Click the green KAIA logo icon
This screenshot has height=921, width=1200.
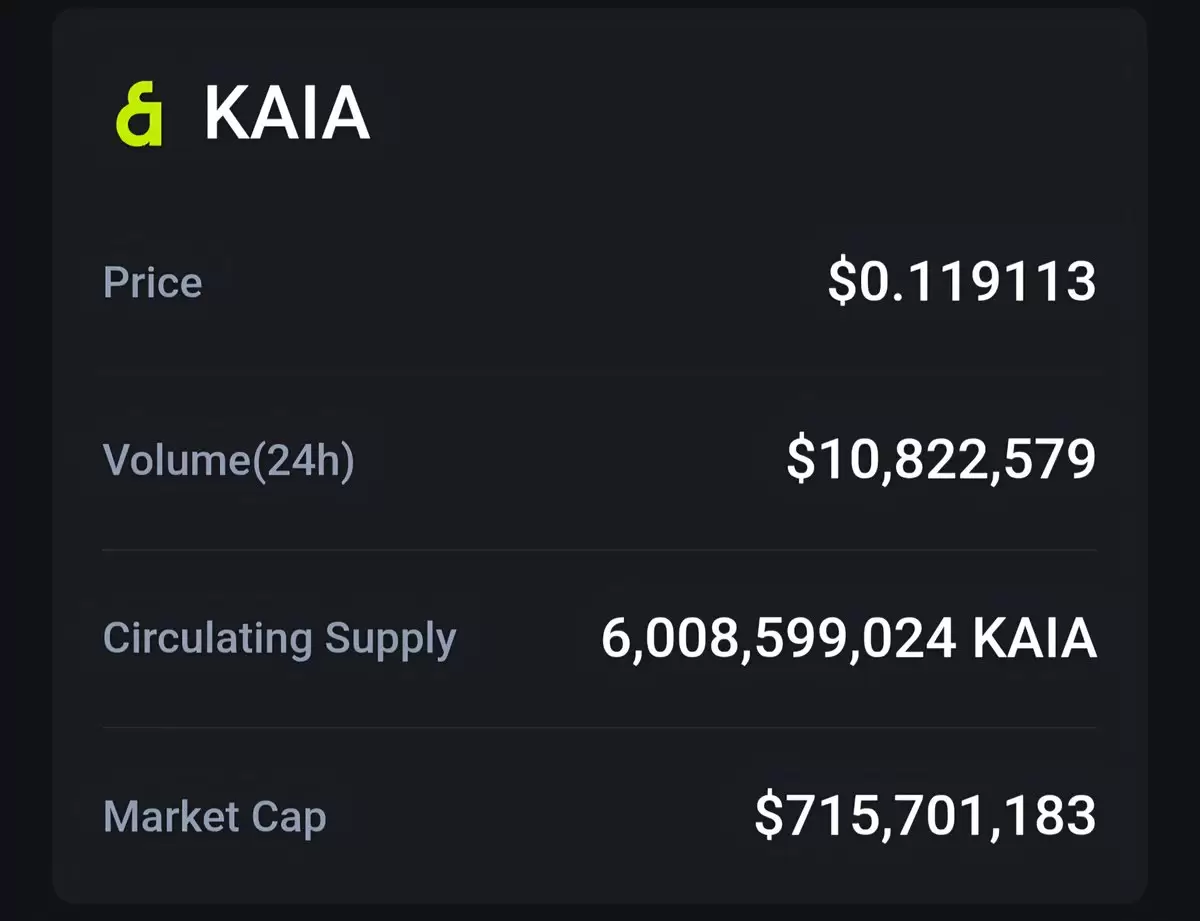(139, 115)
